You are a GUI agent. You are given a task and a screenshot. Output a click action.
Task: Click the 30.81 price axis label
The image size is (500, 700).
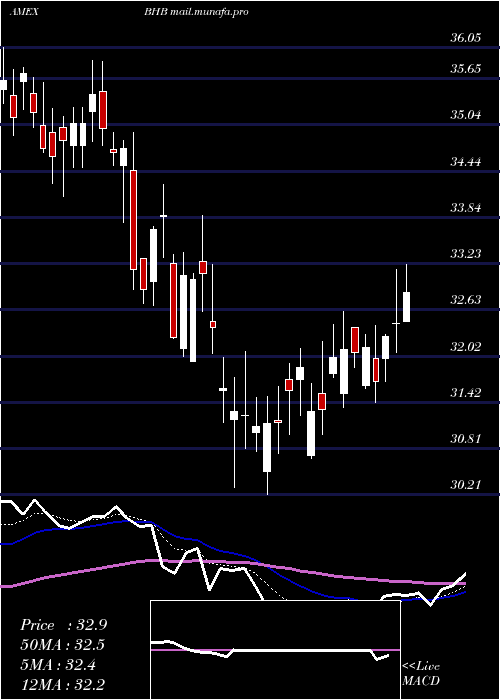(x=466, y=439)
